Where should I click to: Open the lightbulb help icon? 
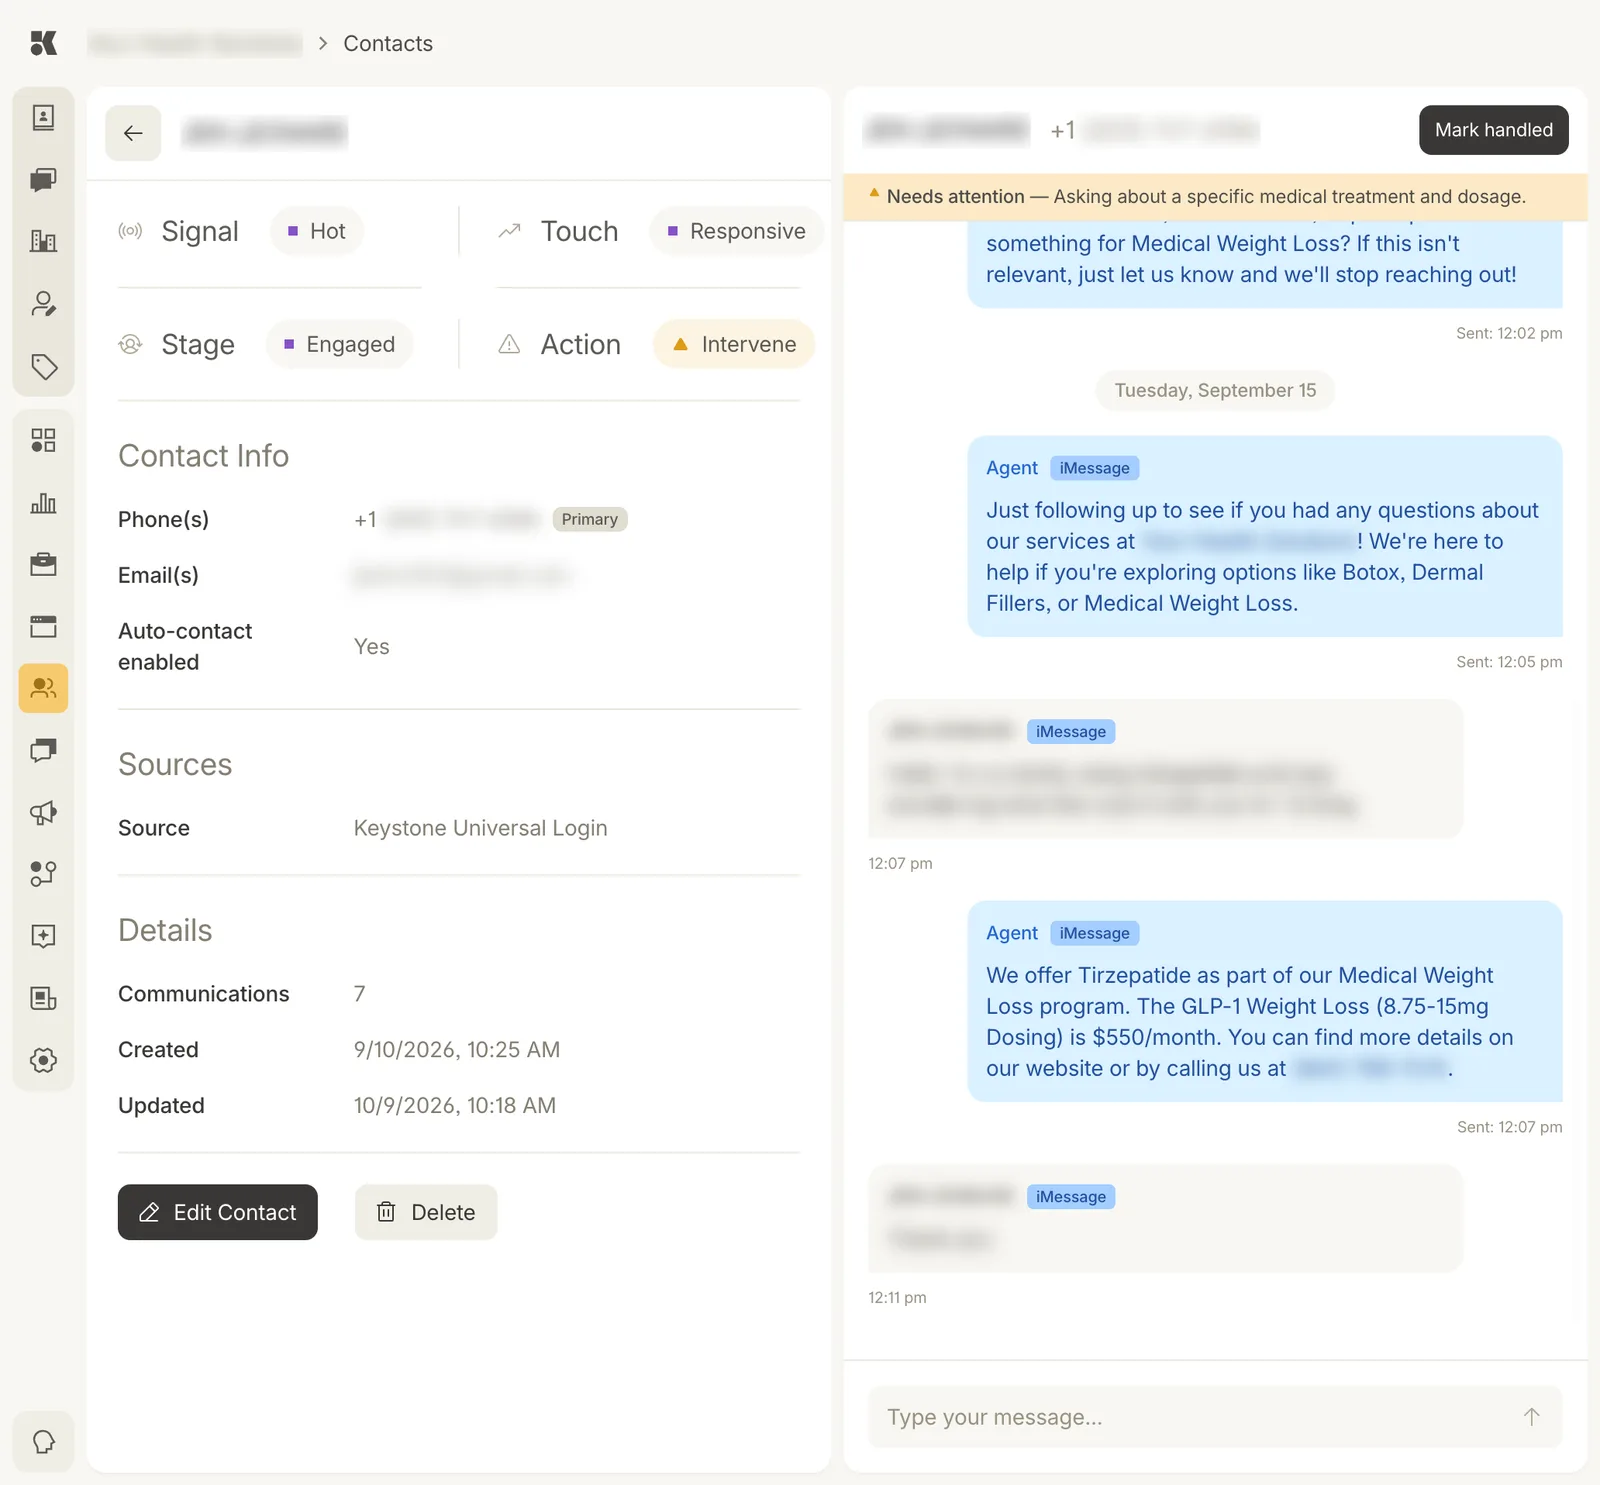tap(43, 1442)
